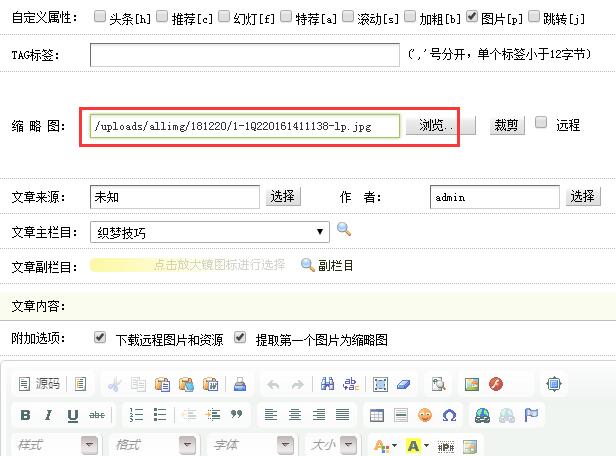Click the 浏览 browse button
The height and width of the screenshot is (456, 616).
pos(440,125)
